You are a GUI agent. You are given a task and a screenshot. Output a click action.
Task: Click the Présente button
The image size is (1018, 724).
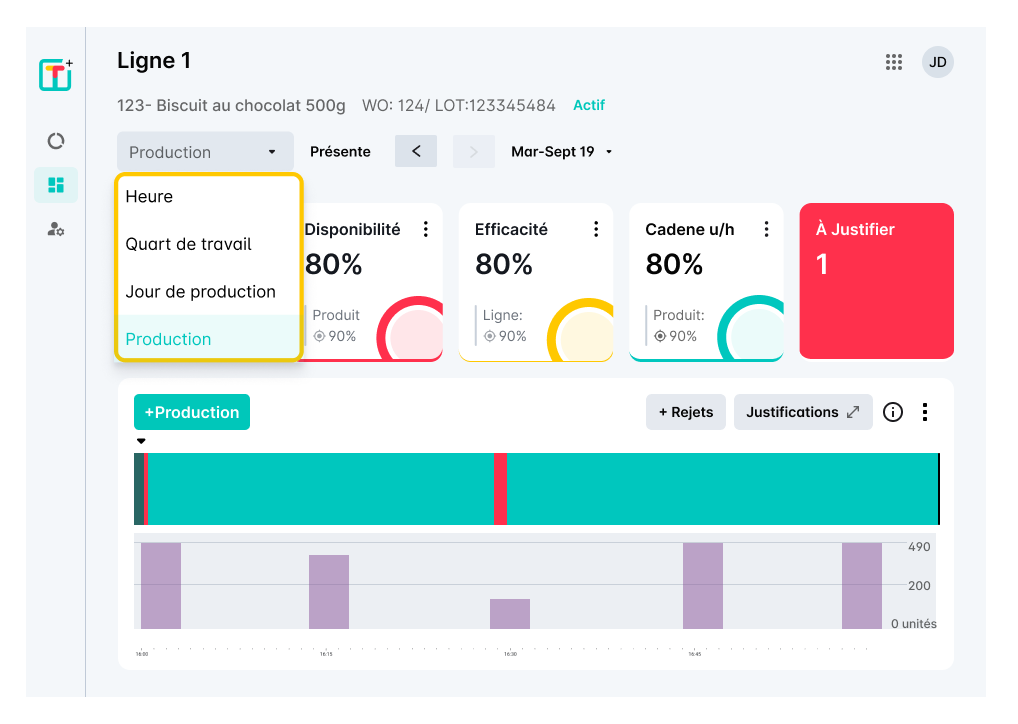click(340, 152)
